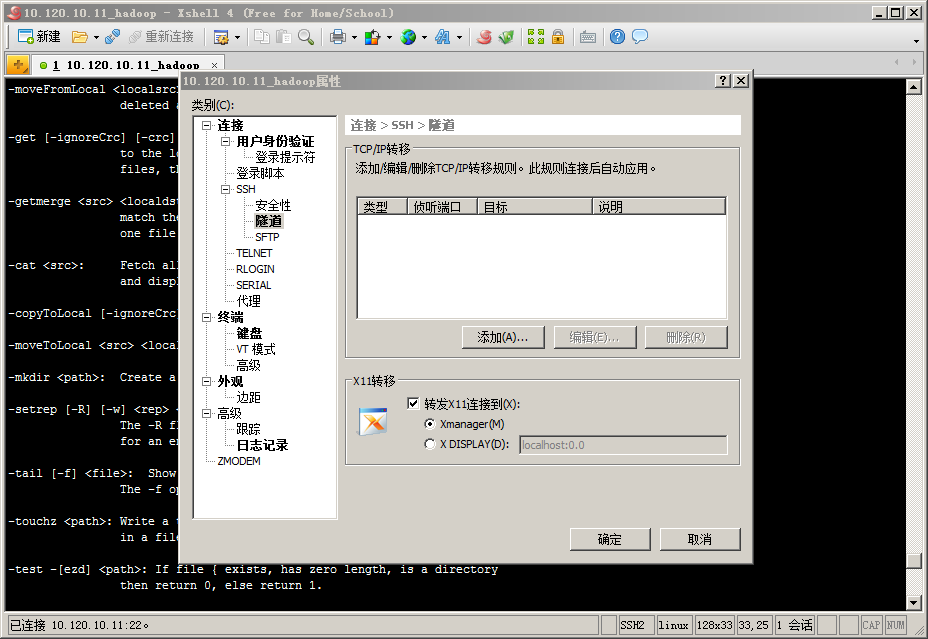
Task: Select the Xmanager(M) radio button
Action: pos(430,424)
